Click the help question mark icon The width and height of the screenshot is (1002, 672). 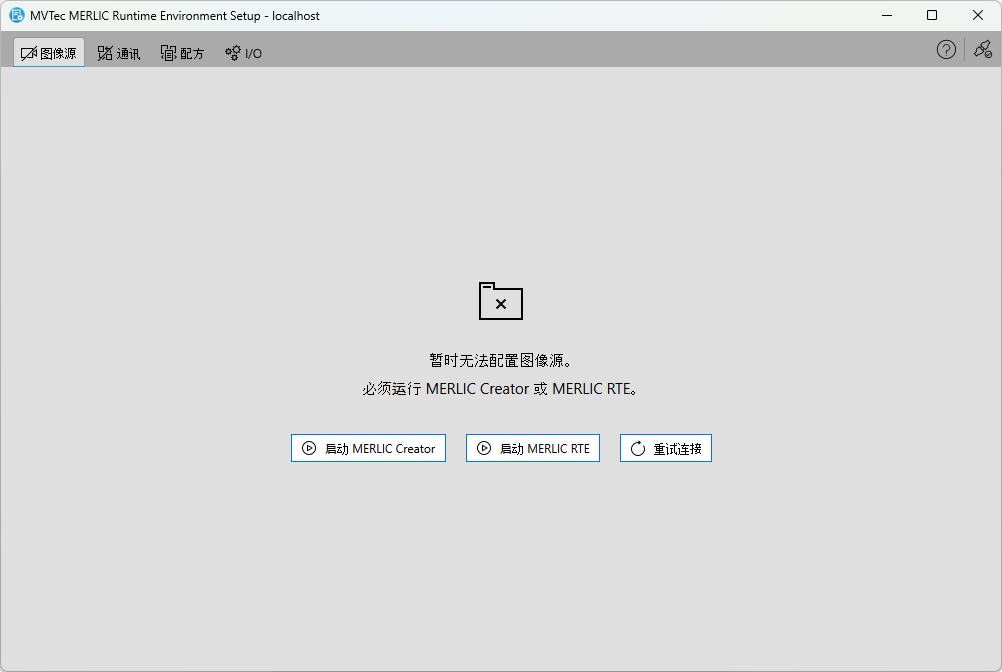click(x=946, y=50)
